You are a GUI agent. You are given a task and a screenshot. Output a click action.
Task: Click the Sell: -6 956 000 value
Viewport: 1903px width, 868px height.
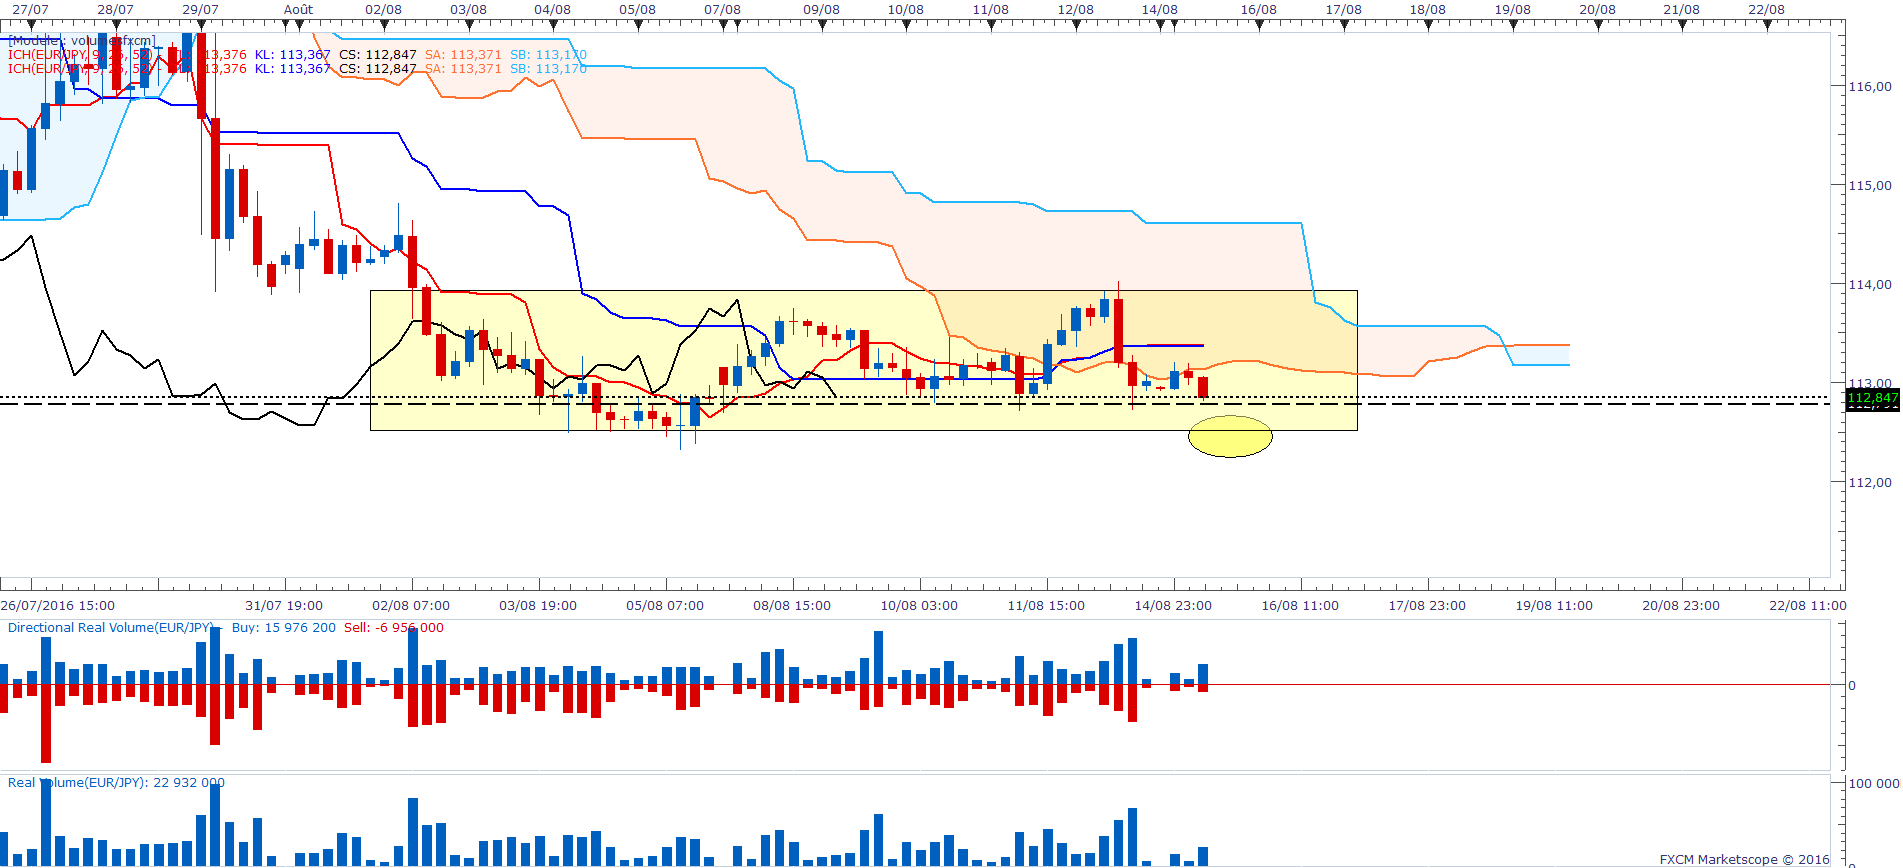pyautogui.click(x=394, y=628)
